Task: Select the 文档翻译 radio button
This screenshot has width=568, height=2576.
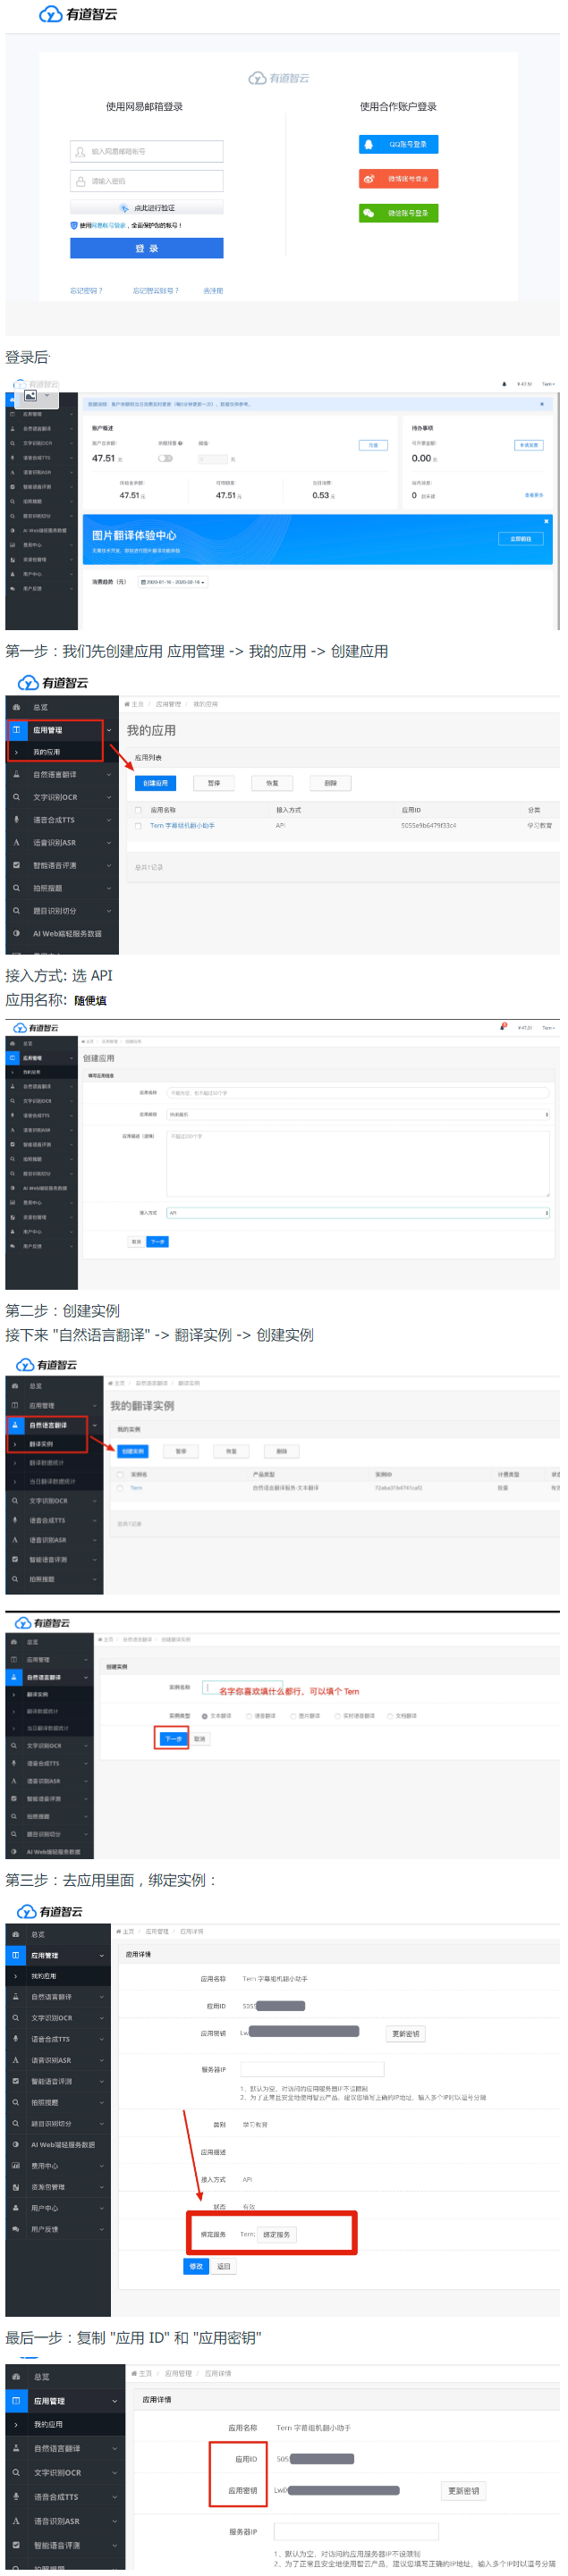Action: 391,1715
